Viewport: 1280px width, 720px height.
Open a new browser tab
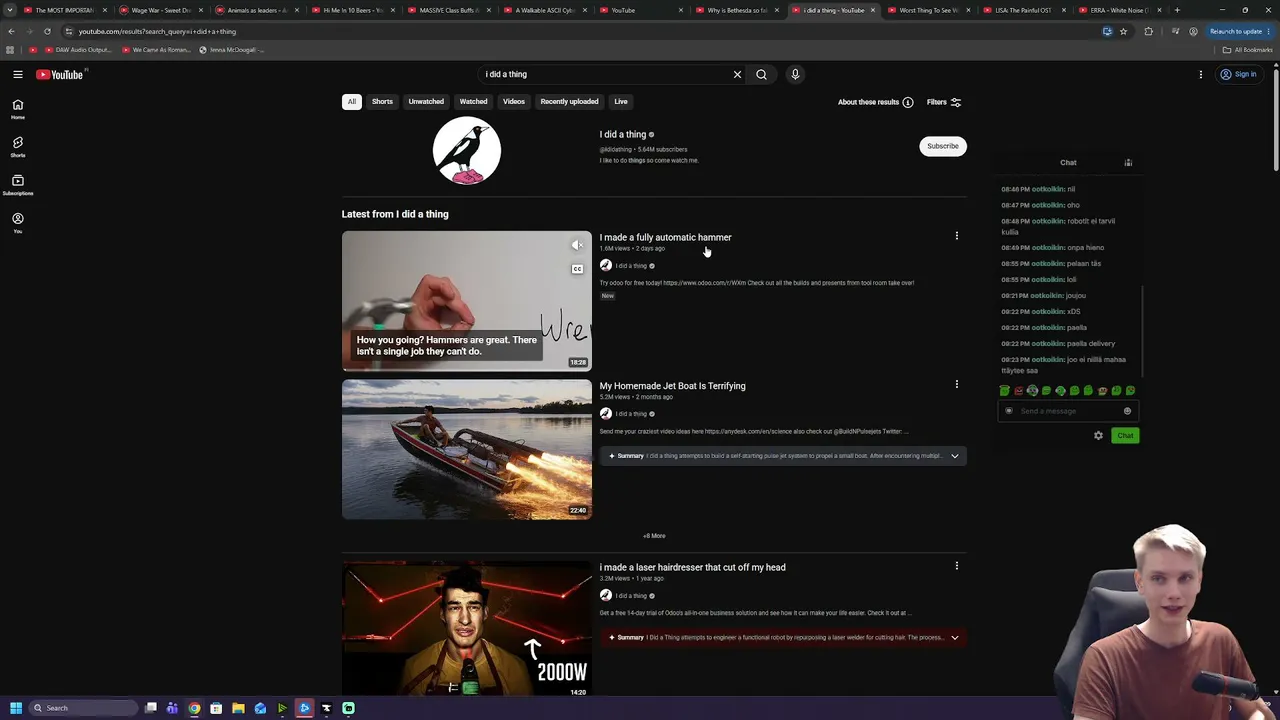(x=1177, y=10)
